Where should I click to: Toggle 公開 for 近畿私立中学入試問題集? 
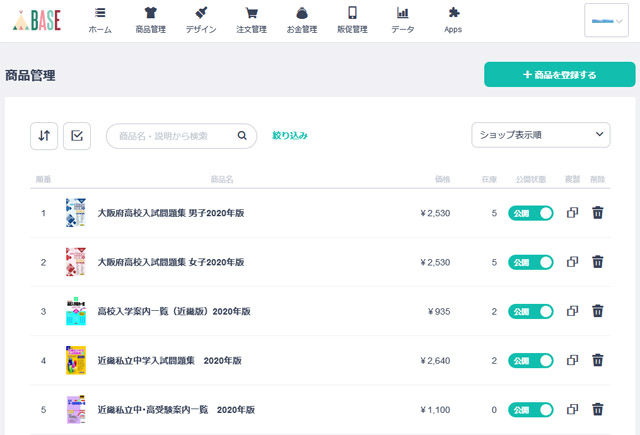pyautogui.click(x=531, y=360)
